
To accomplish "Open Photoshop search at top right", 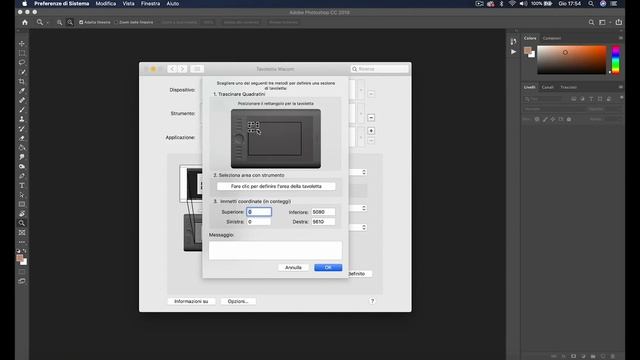I will point(591,22).
